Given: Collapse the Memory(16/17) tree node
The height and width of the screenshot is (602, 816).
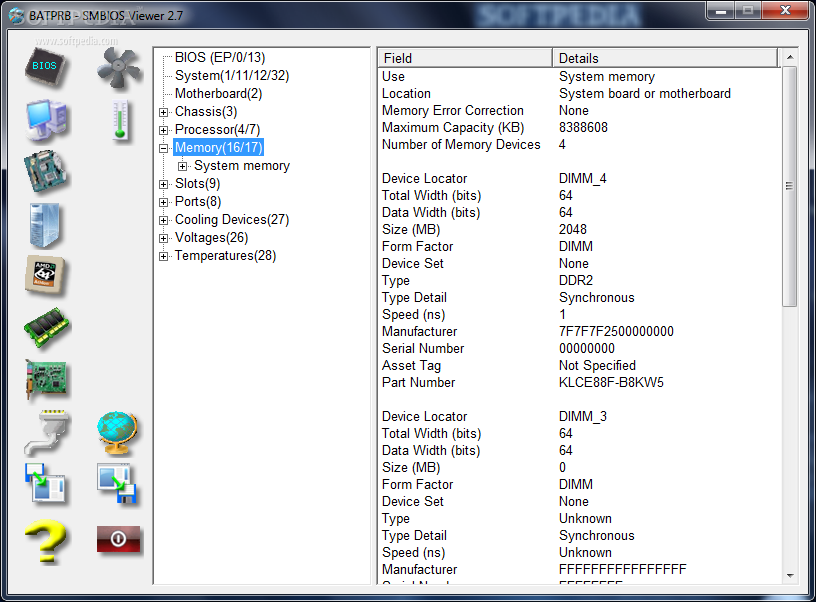Looking at the screenshot, I should tap(163, 148).
